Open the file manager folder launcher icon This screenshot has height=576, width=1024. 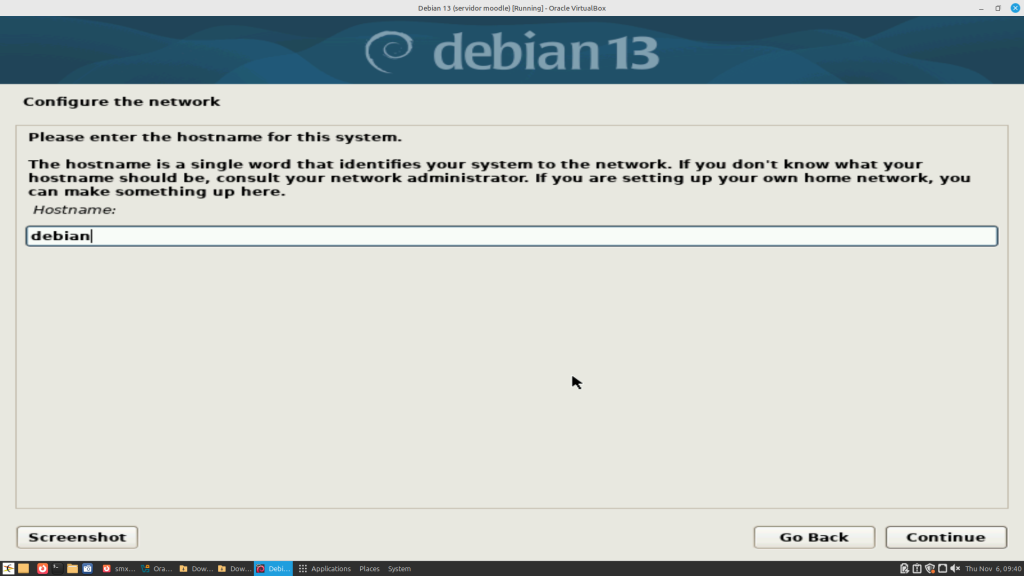(x=72, y=568)
